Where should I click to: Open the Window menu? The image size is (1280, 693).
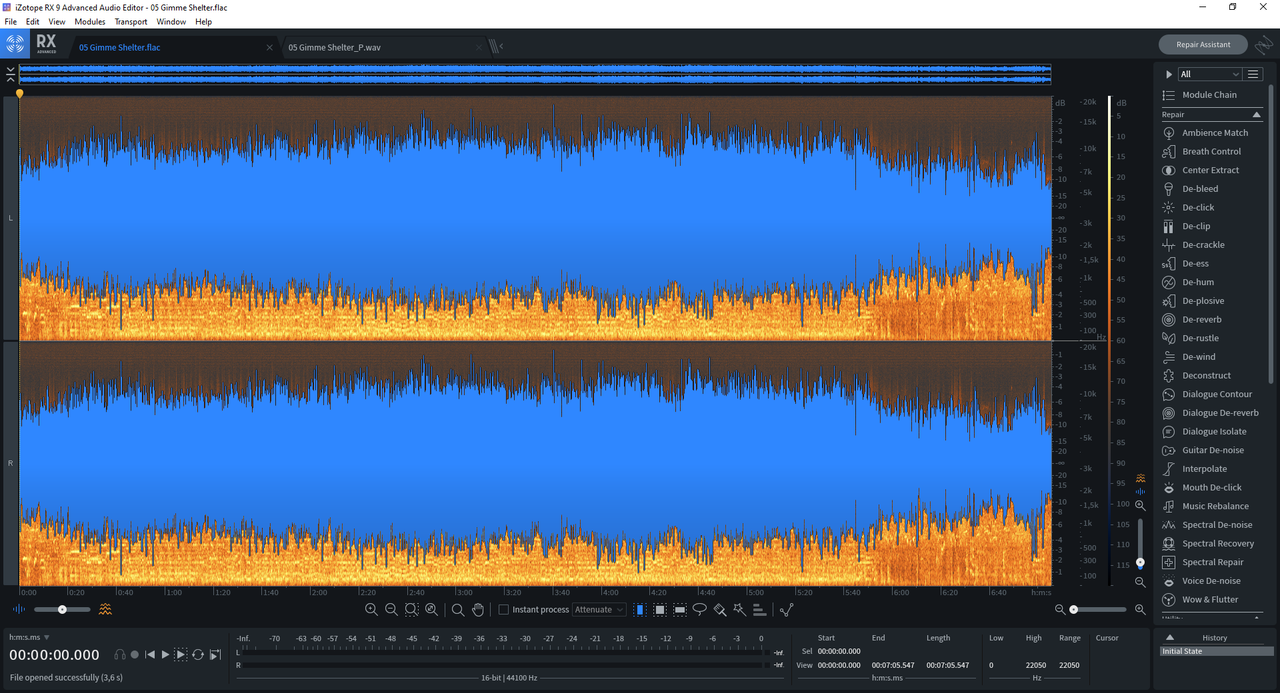pos(171,21)
